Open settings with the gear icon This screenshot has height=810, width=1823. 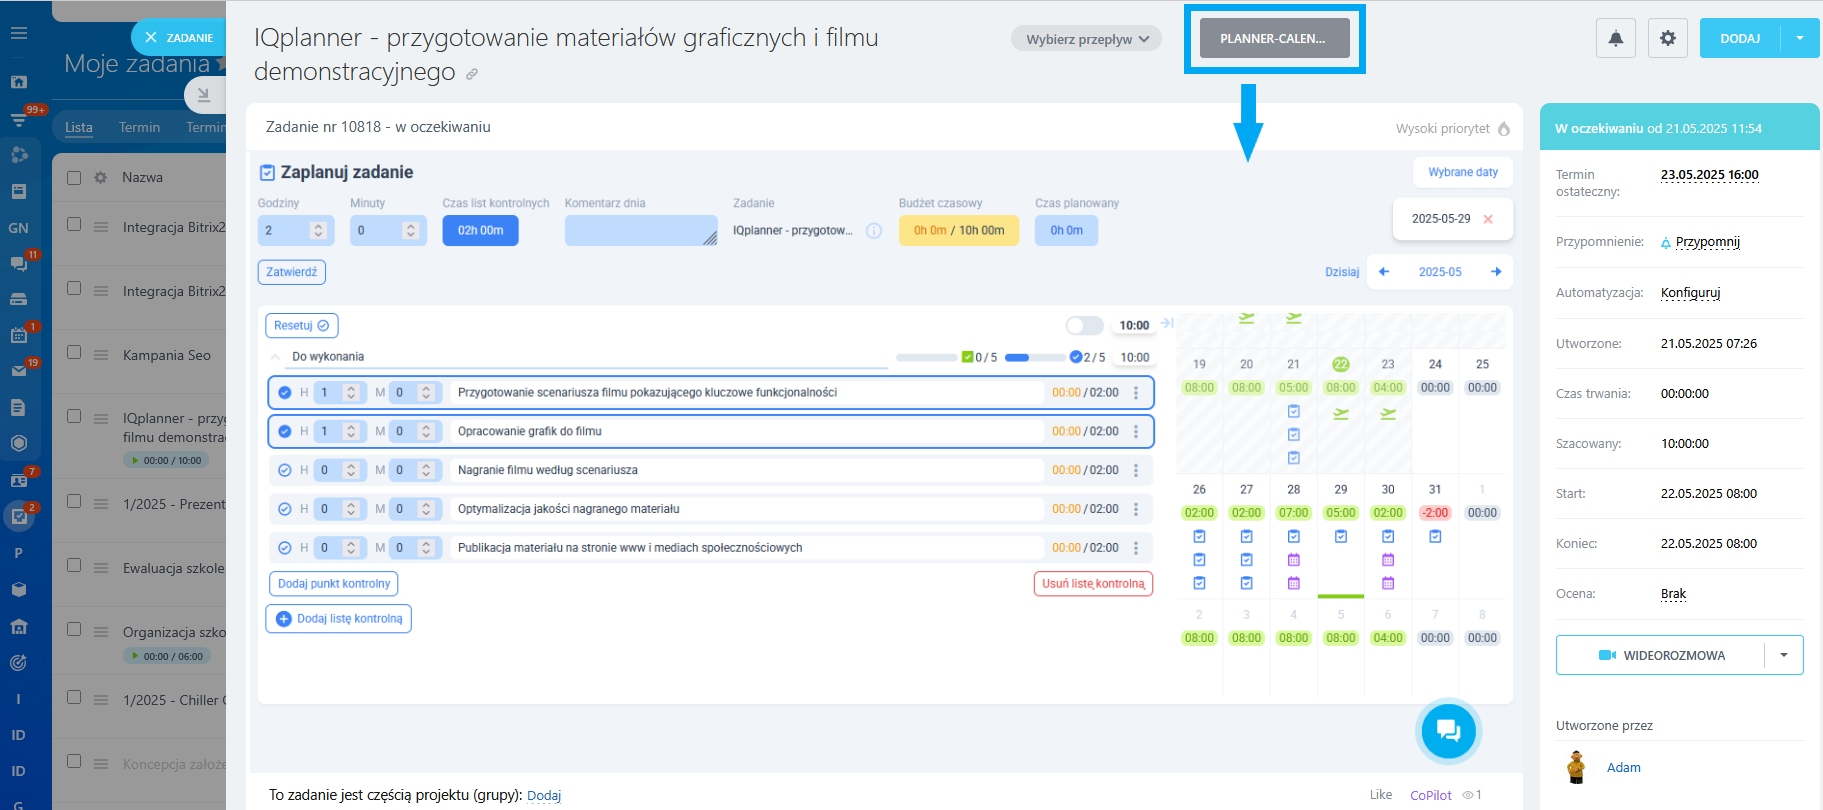(x=1667, y=38)
